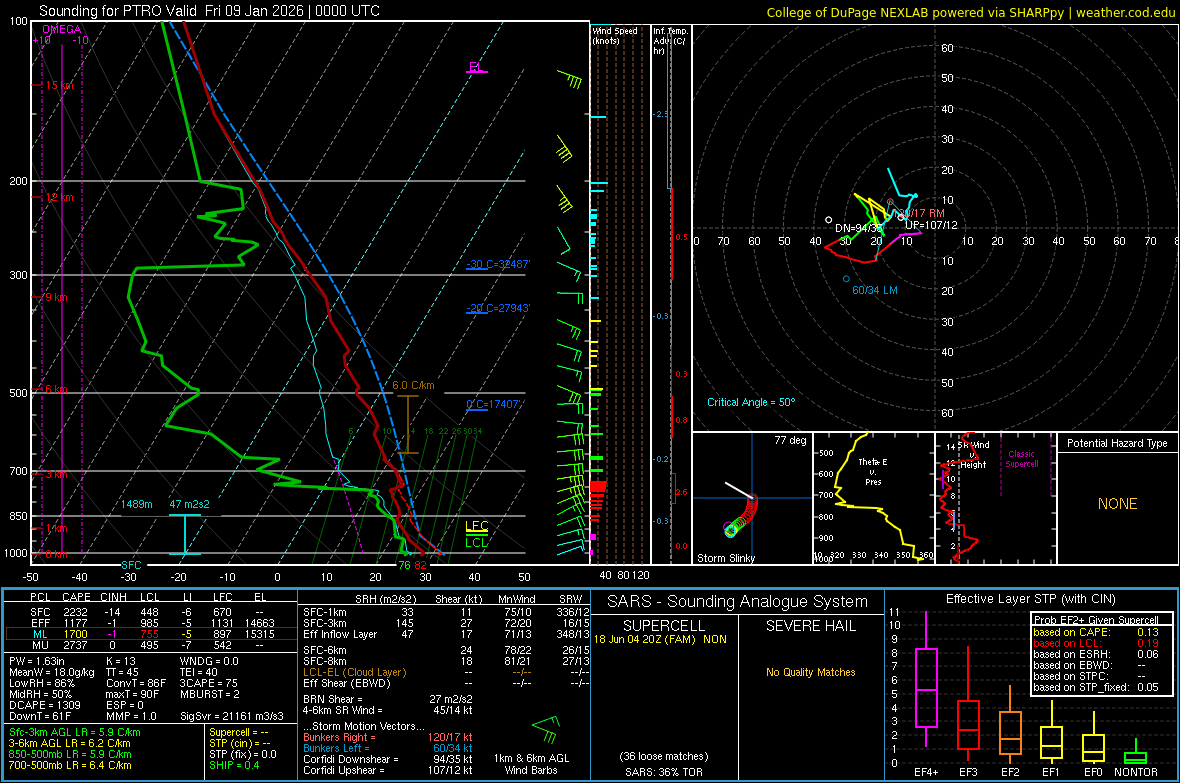Click the red 'Bunkers Right =' row
The height and width of the screenshot is (783, 1180).
[x=388, y=737]
